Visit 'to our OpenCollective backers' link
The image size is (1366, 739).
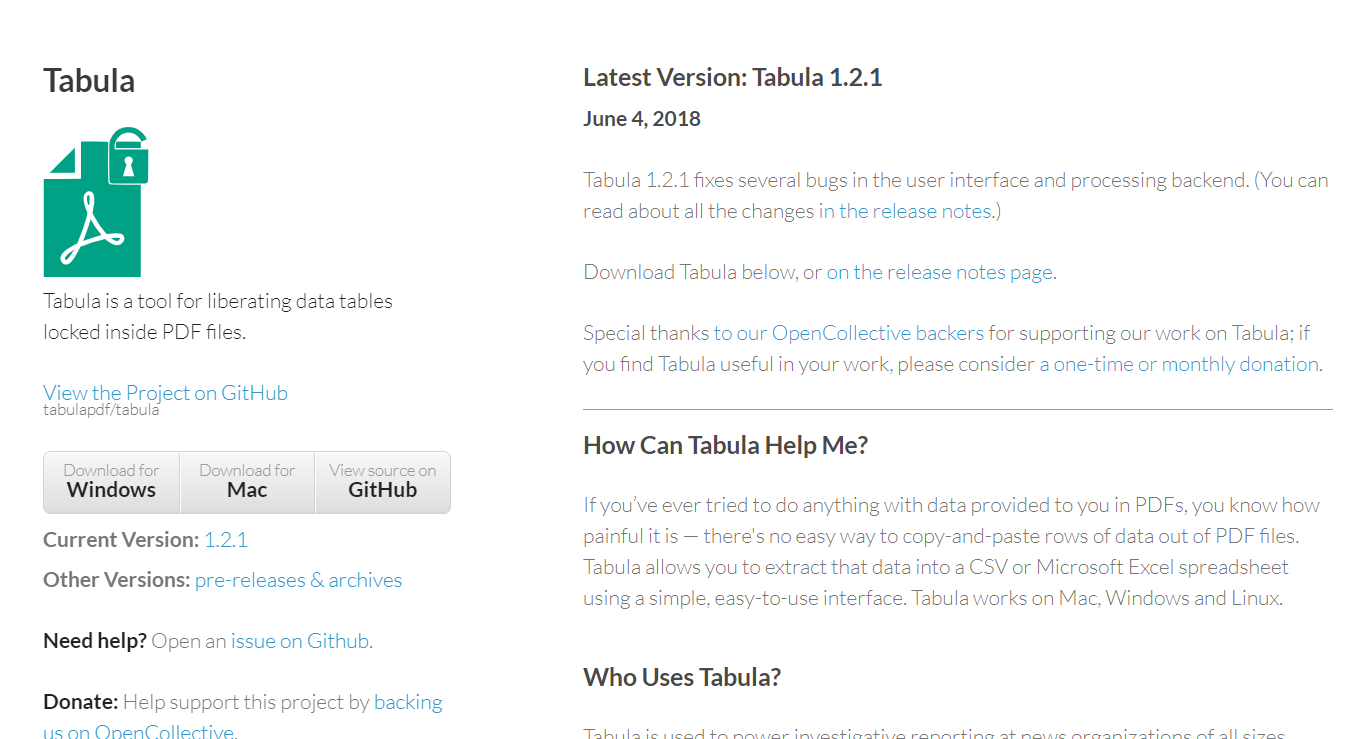848,333
